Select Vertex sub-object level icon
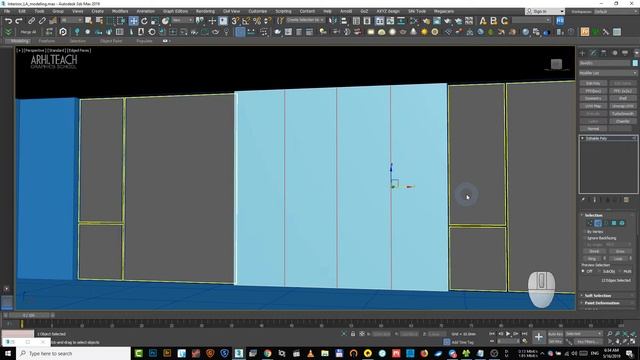The height and width of the screenshot is (360, 640). [589, 223]
